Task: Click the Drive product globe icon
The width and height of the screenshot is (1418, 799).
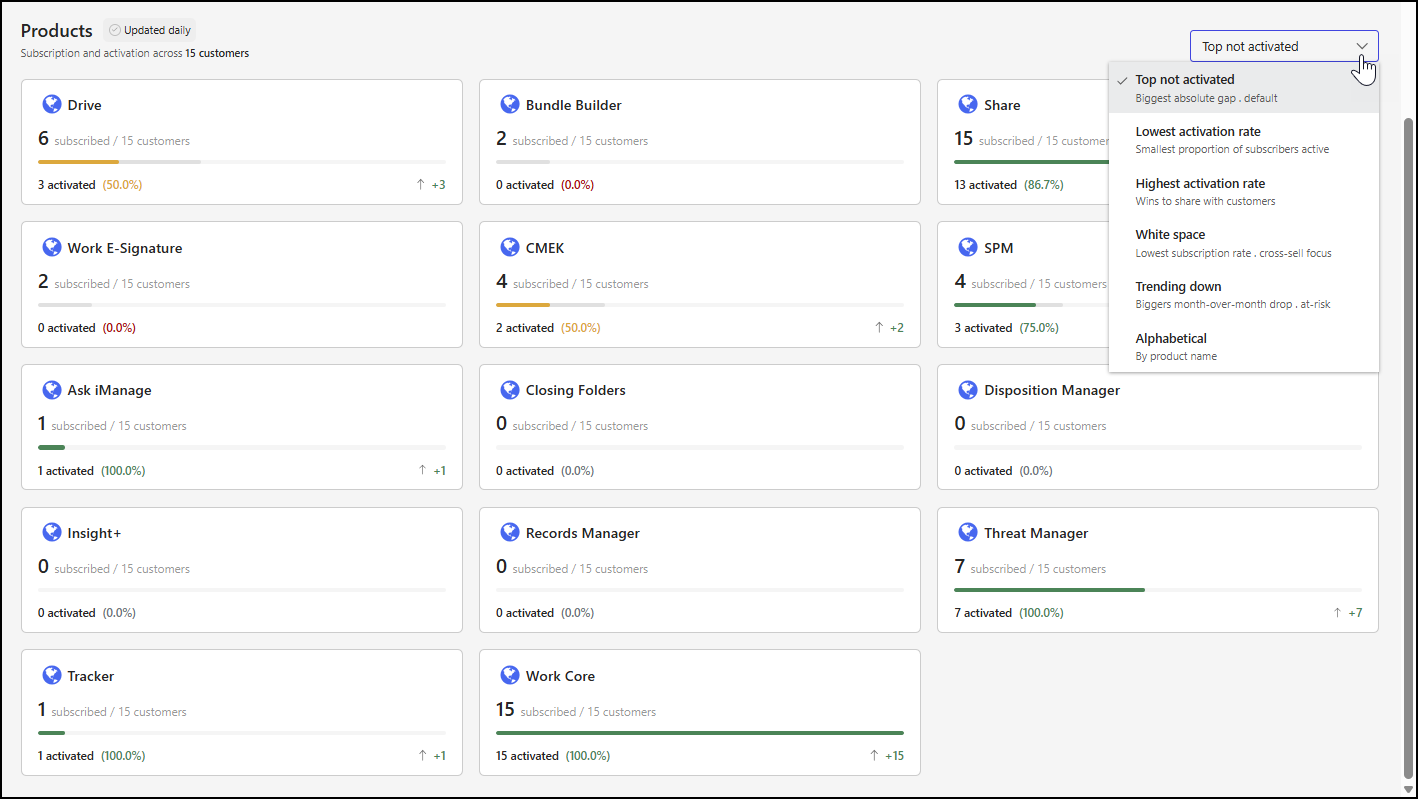Action: [52, 104]
